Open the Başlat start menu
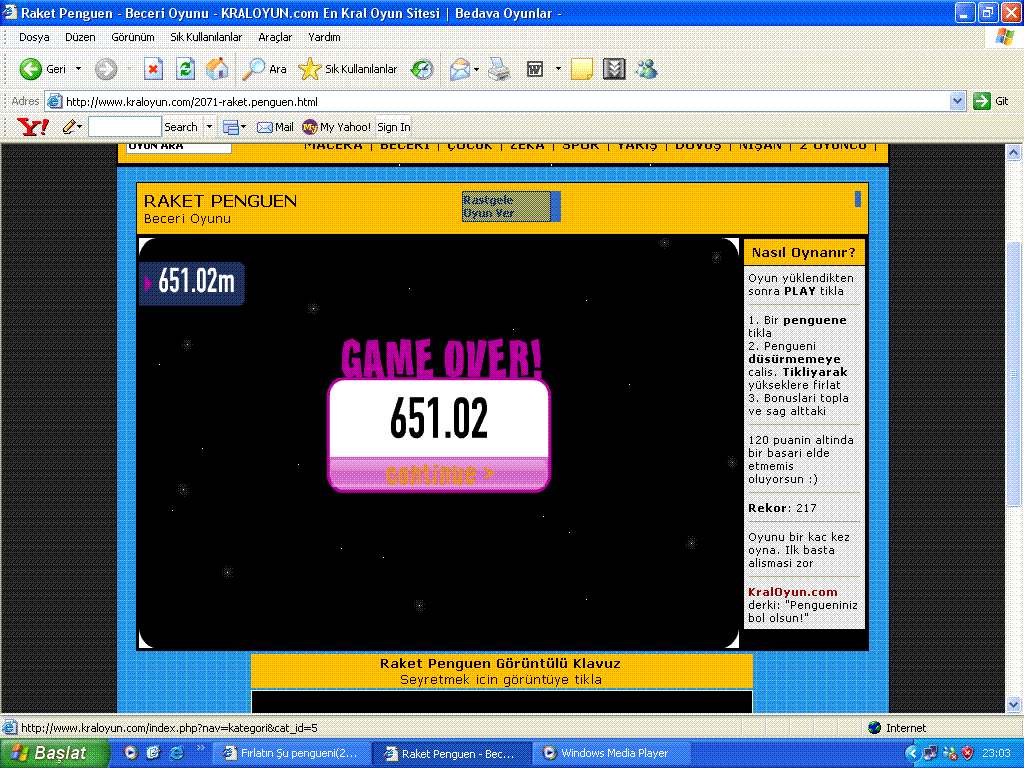1024x768 pixels. click(55, 753)
